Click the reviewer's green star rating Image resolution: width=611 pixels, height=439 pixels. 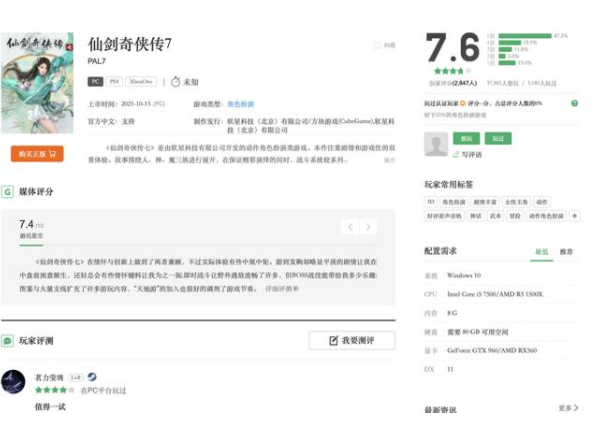(55, 390)
